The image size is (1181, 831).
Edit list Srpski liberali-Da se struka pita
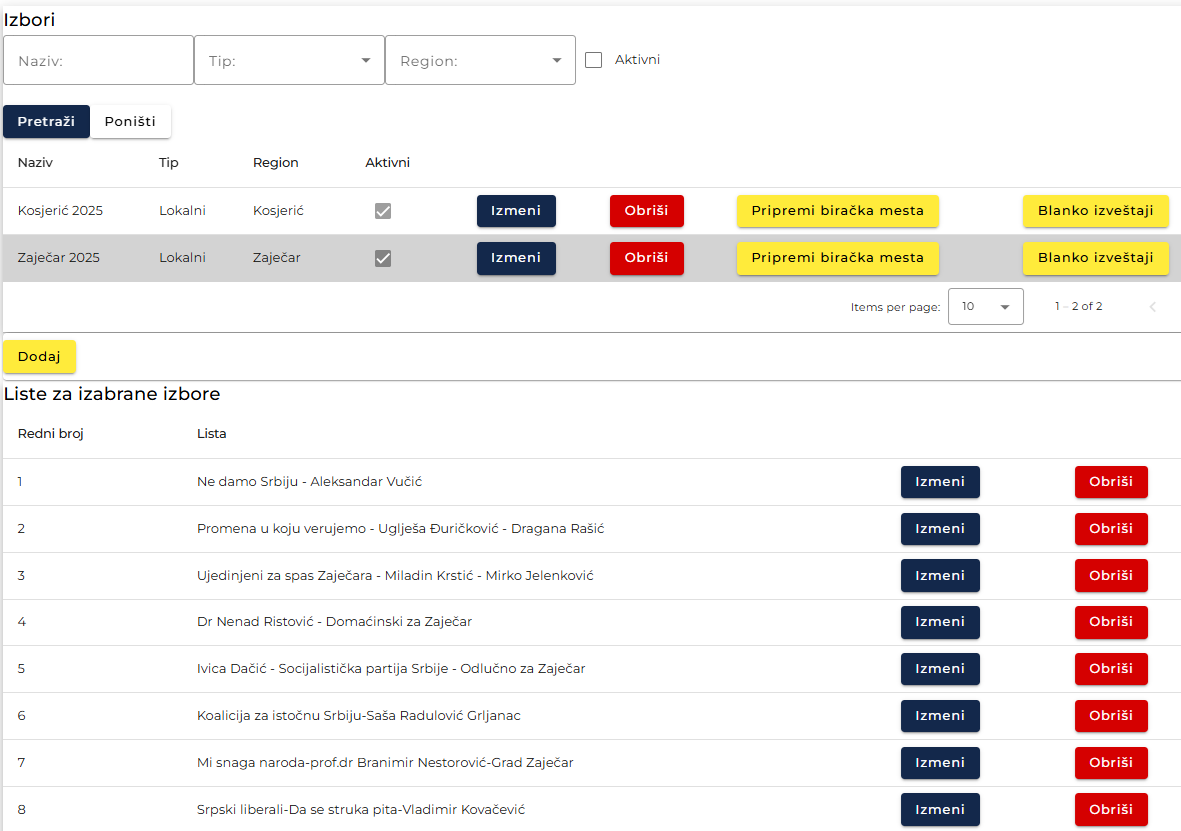(x=940, y=809)
